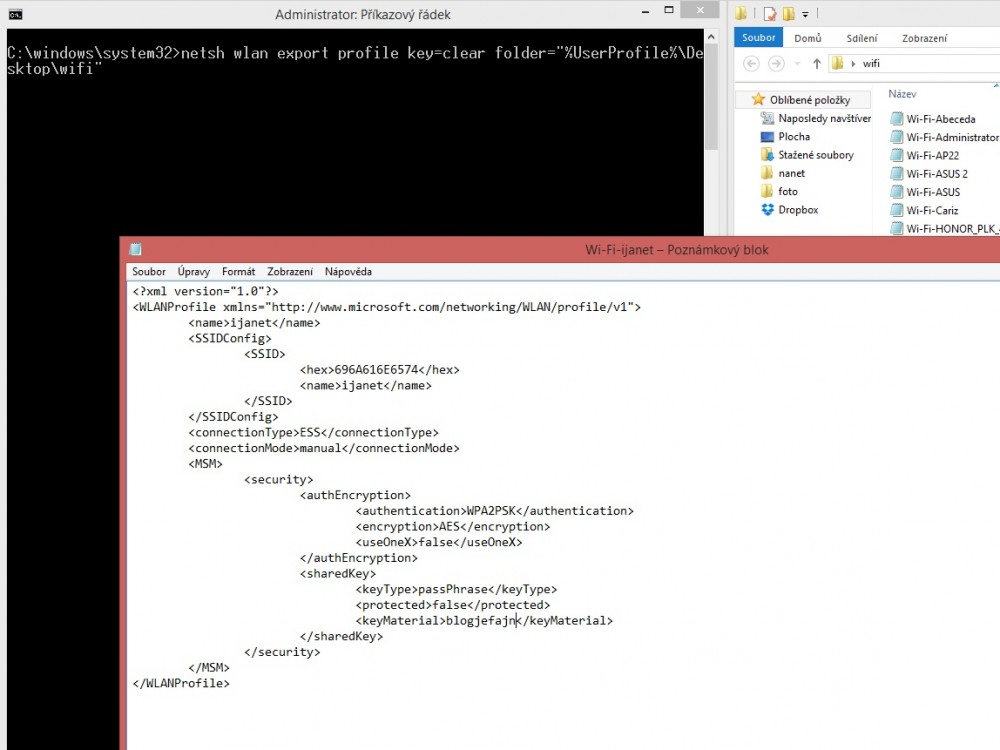Open the Formát menu in Notepad
The width and height of the screenshot is (1000, 750).
click(238, 271)
